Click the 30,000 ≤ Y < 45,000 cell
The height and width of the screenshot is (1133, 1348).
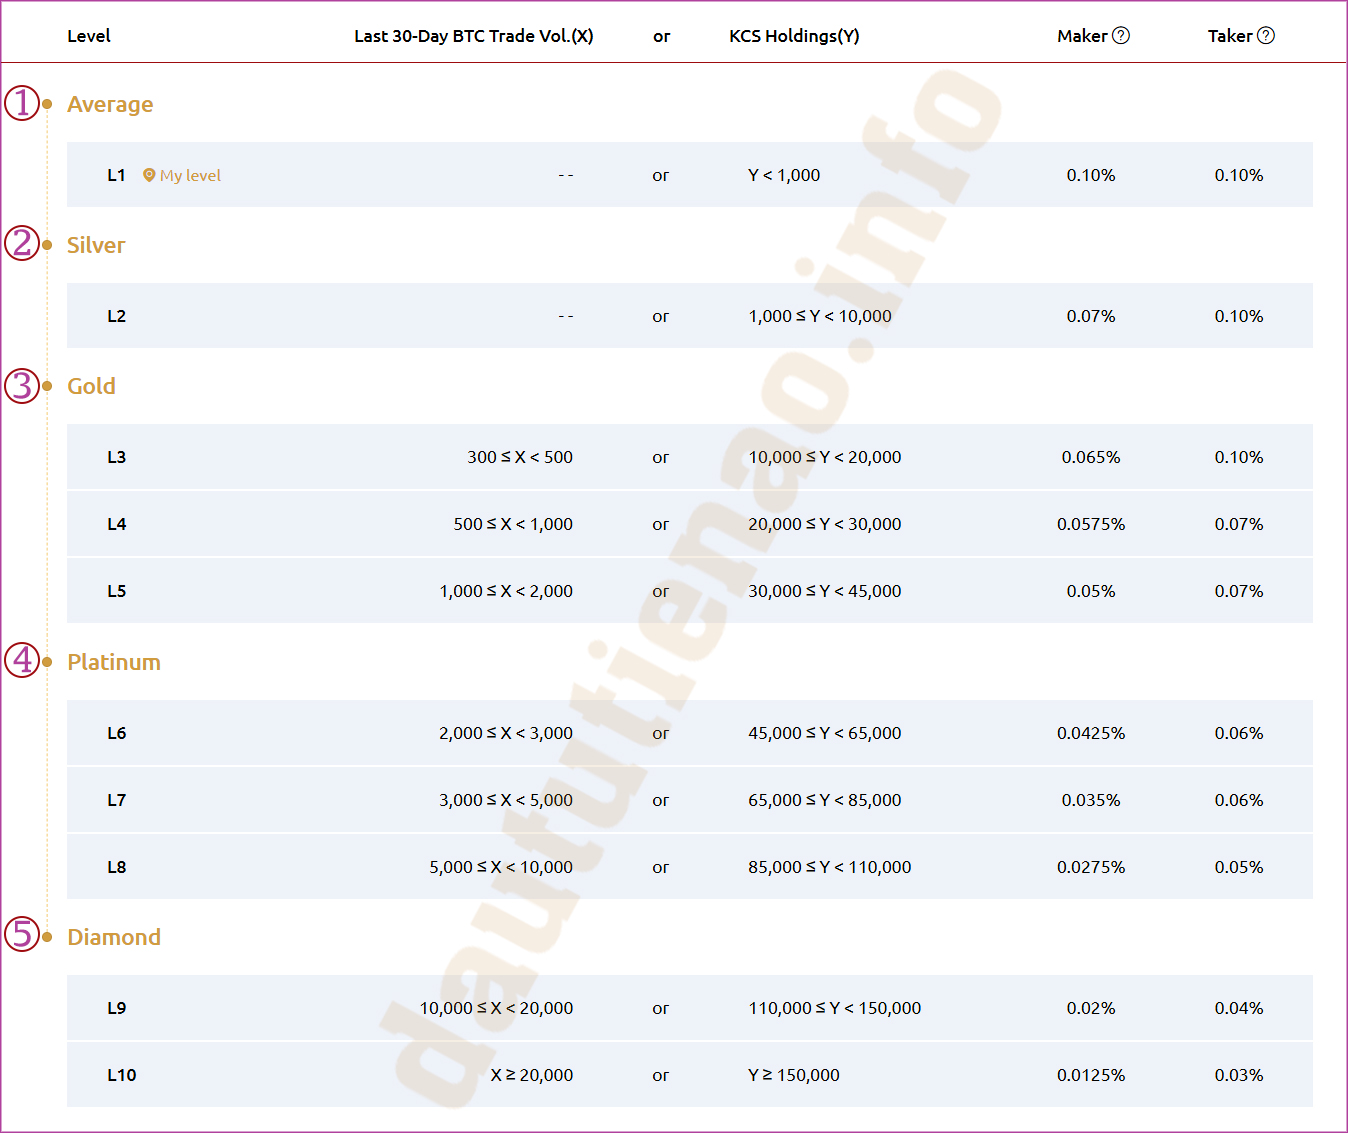pos(825,591)
